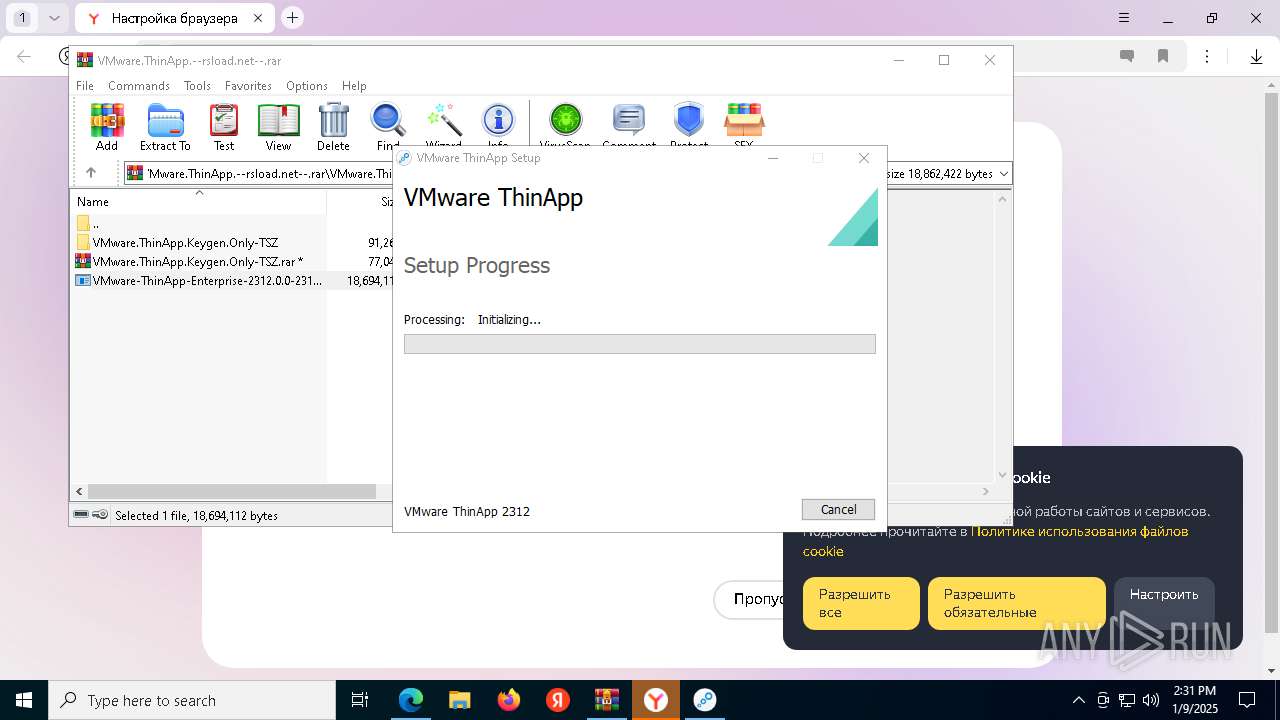Open the browser hamburger menu
This screenshot has width=1280, height=720.
click(x=1124, y=18)
